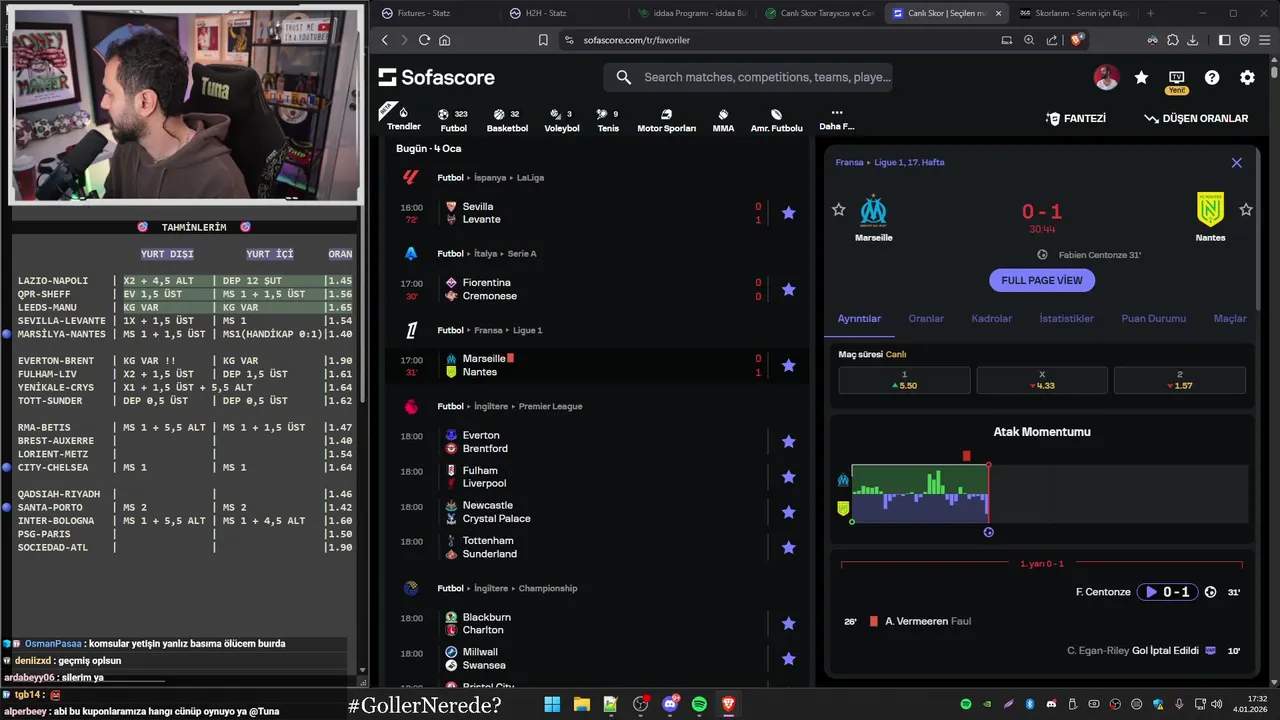Open the İngiltere Premier League header
The image size is (1280, 720).
click(x=509, y=406)
